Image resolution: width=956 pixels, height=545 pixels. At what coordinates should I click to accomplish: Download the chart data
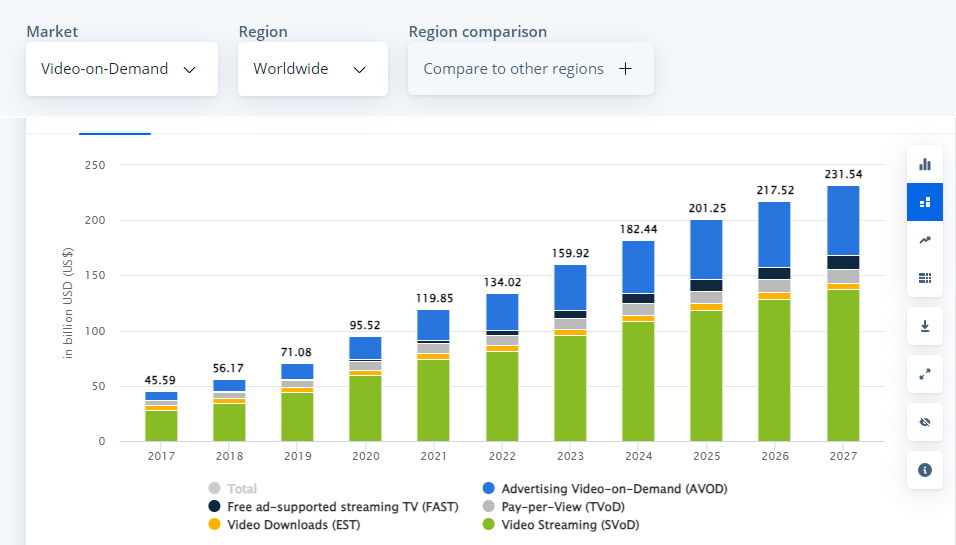click(925, 326)
